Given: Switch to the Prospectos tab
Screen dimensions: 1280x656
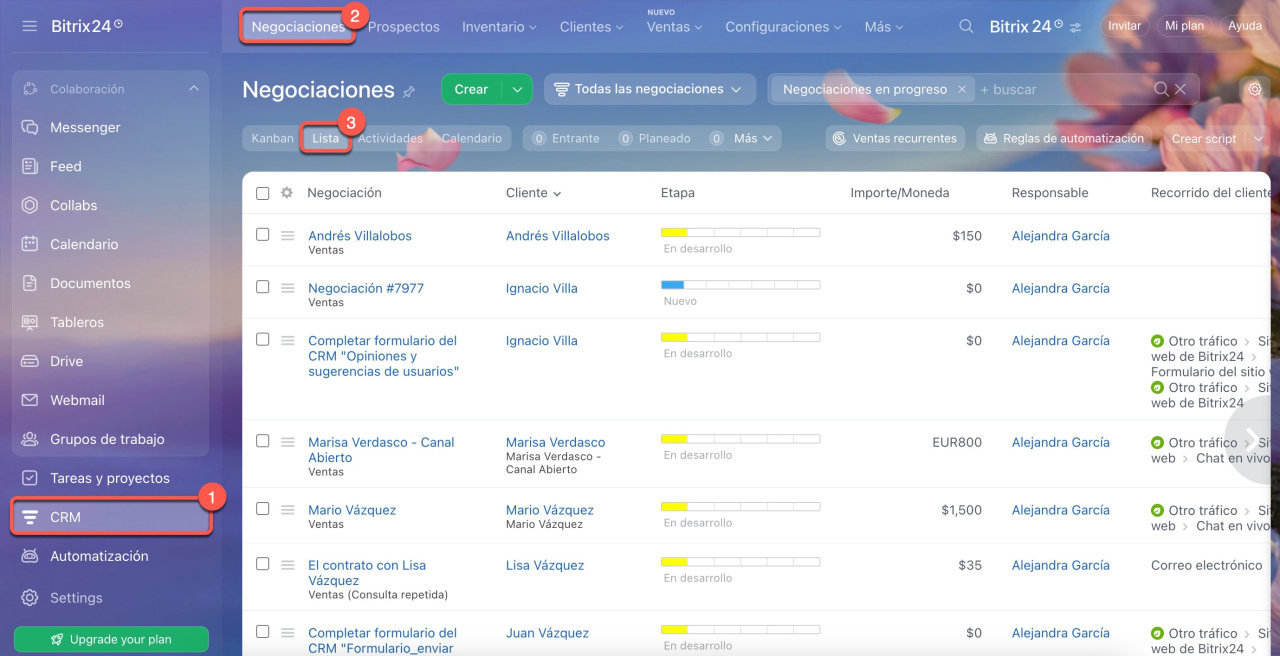Looking at the screenshot, I should pyautogui.click(x=403, y=27).
